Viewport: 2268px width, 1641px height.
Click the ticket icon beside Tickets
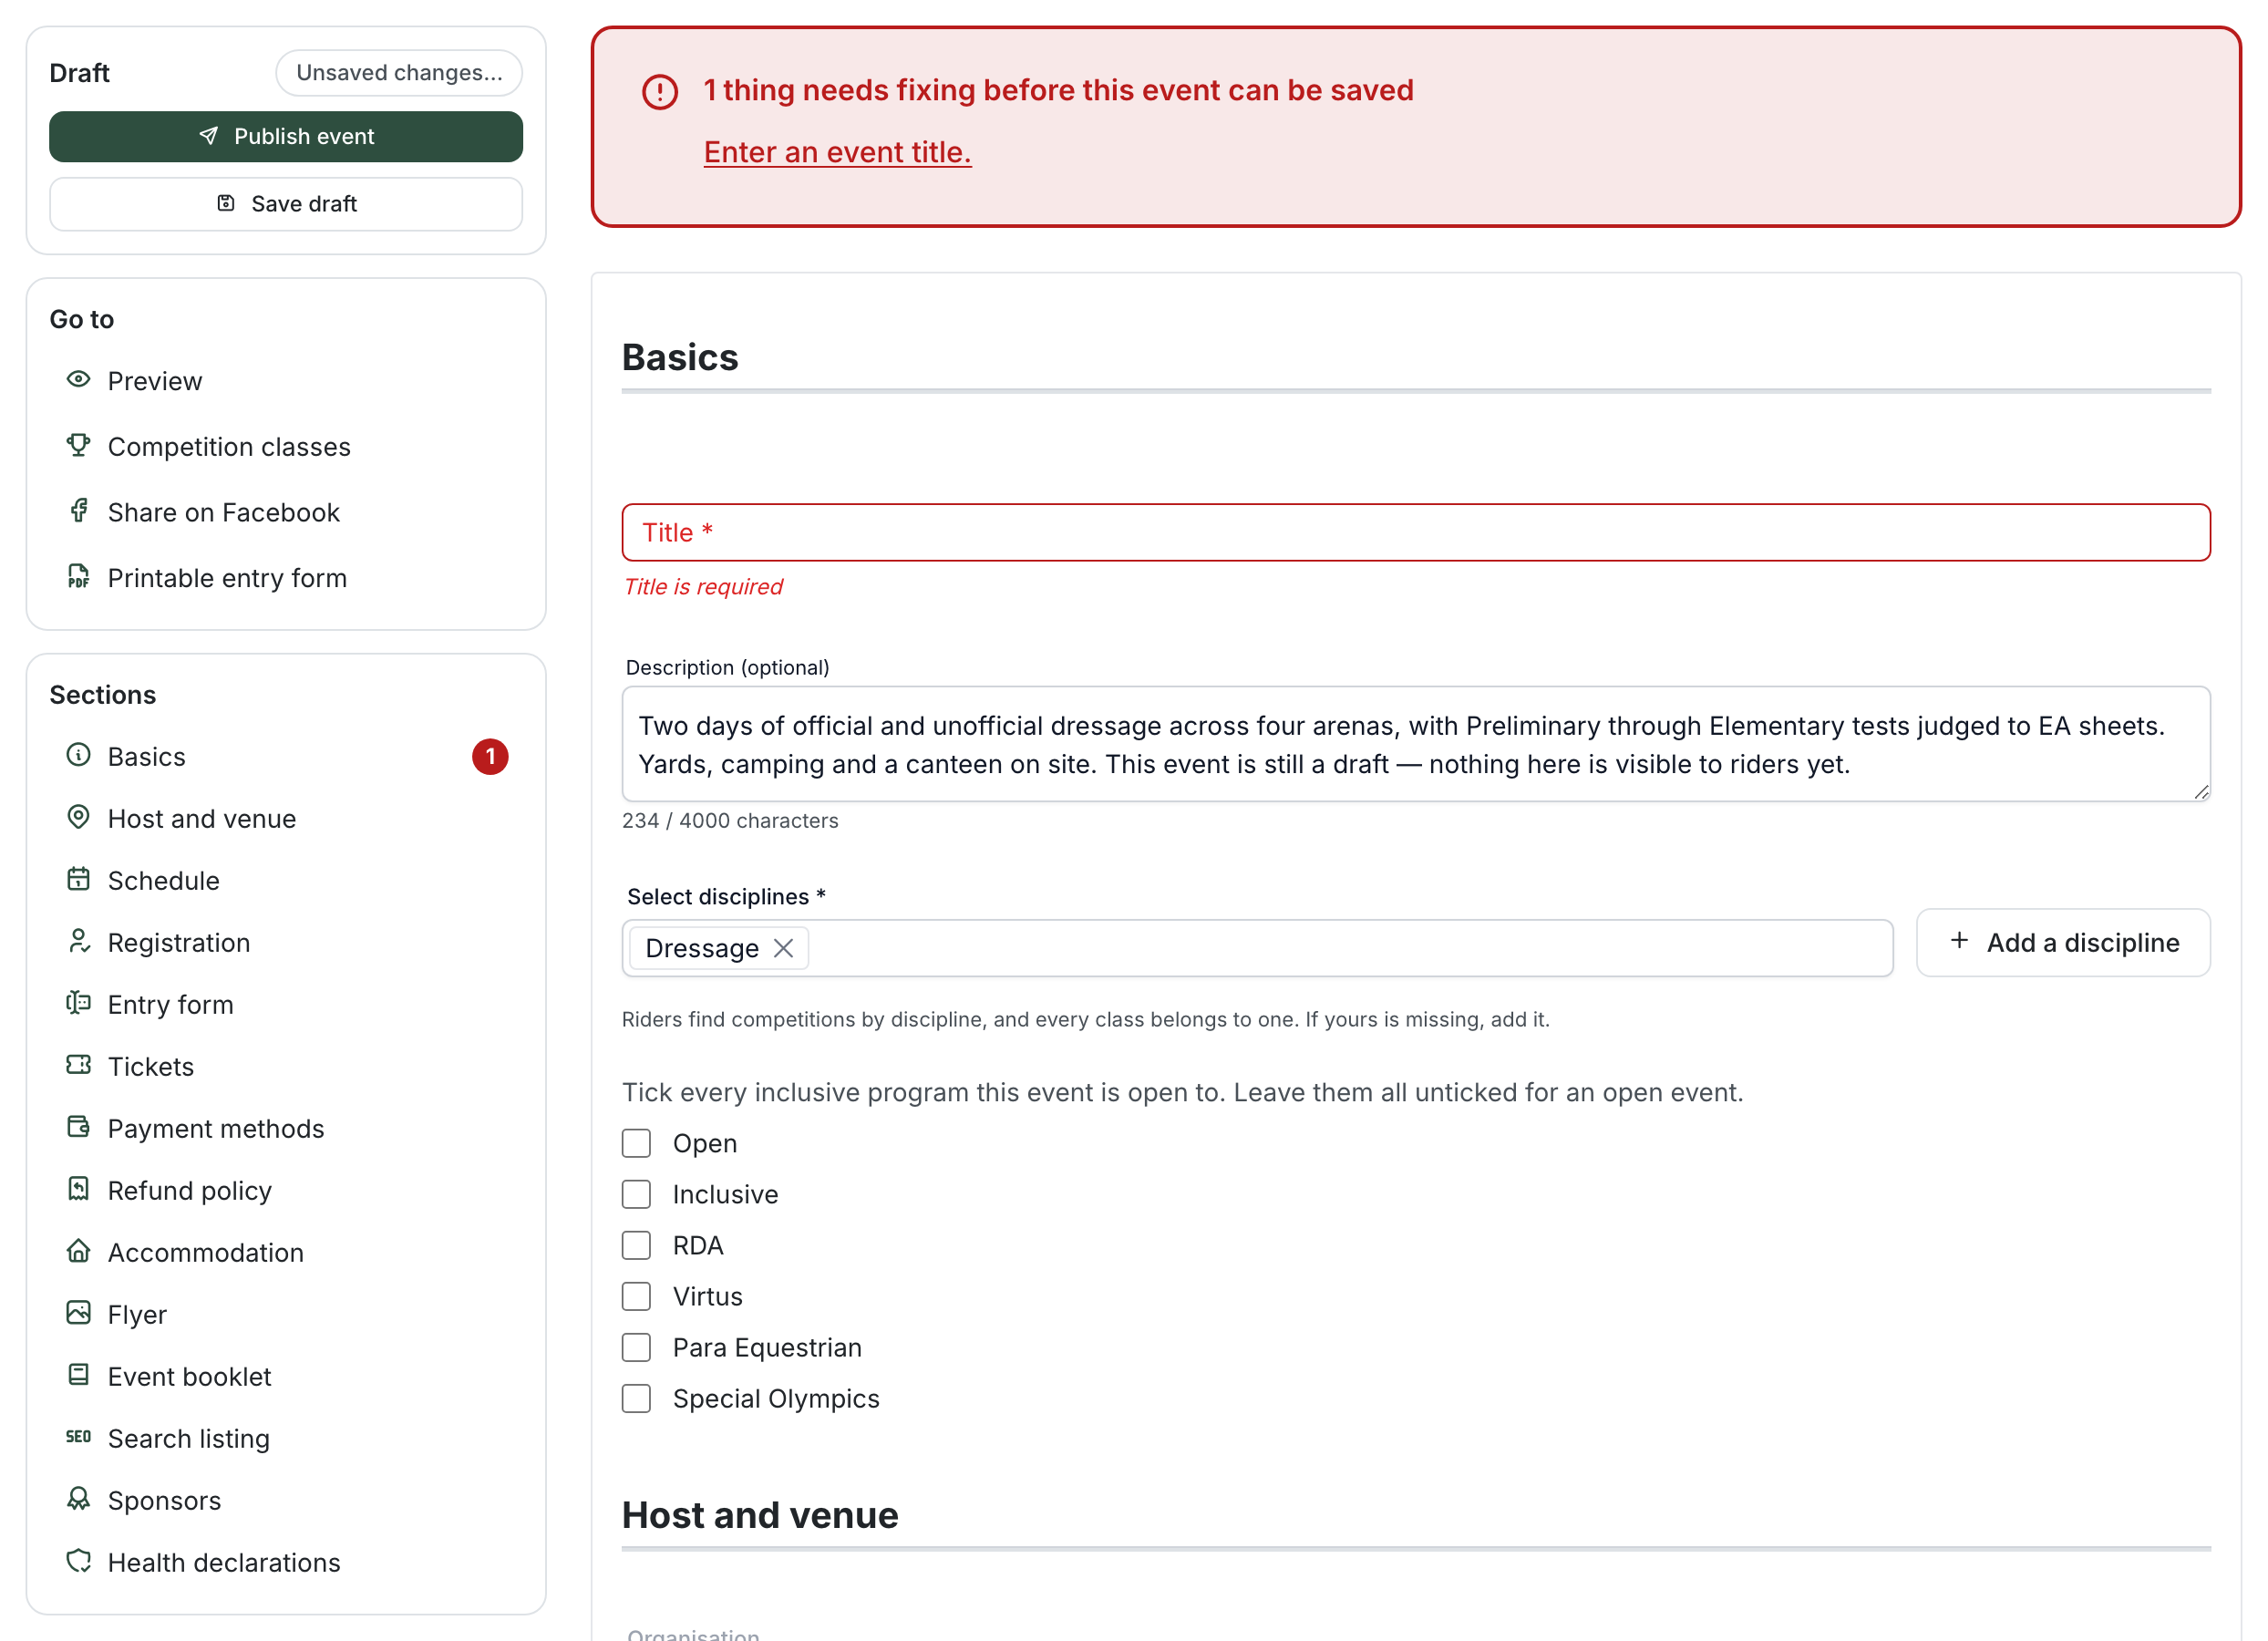[x=78, y=1065]
